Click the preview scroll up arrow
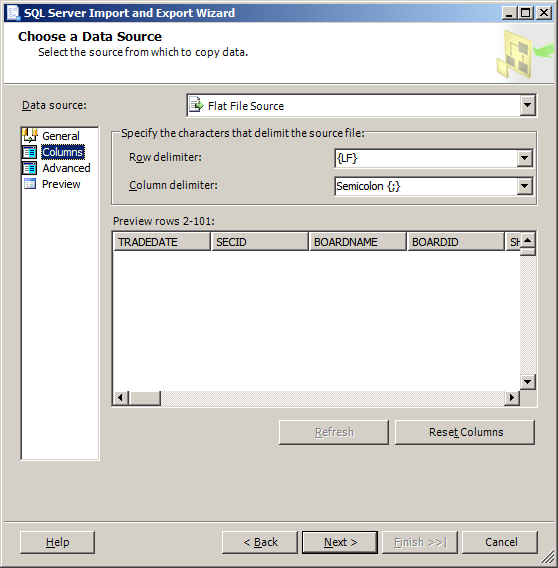This screenshot has width=558, height=568. click(x=528, y=240)
